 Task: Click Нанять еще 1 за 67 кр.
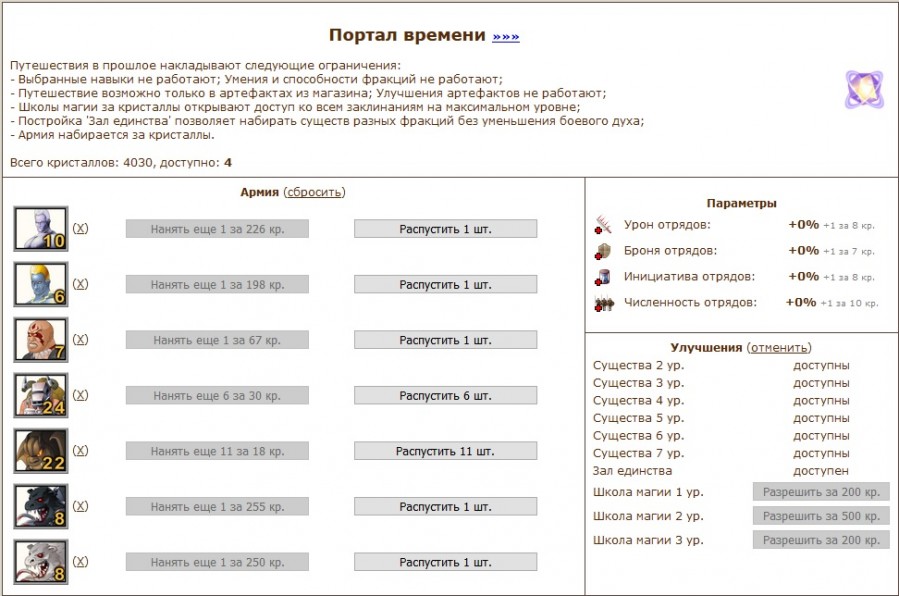coord(217,340)
